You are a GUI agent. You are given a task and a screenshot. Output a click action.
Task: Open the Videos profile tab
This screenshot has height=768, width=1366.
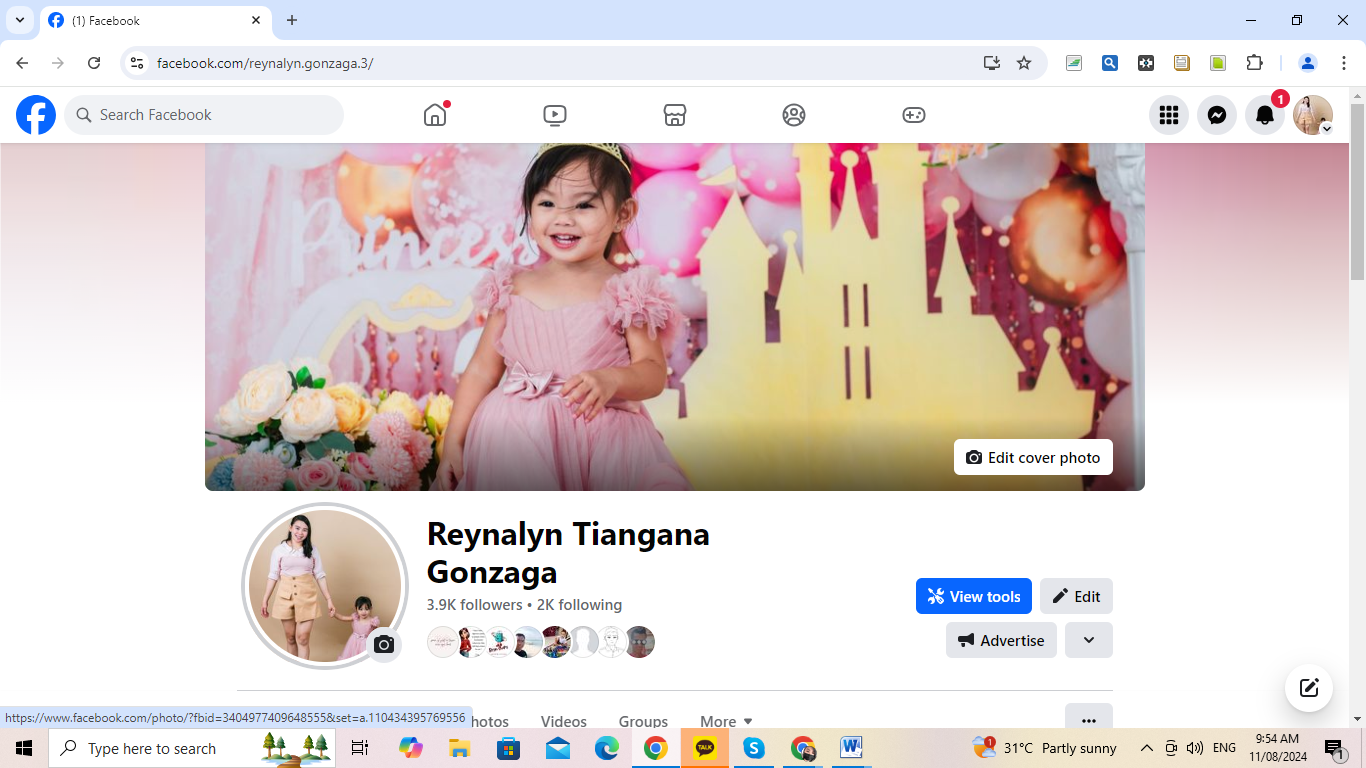564,721
